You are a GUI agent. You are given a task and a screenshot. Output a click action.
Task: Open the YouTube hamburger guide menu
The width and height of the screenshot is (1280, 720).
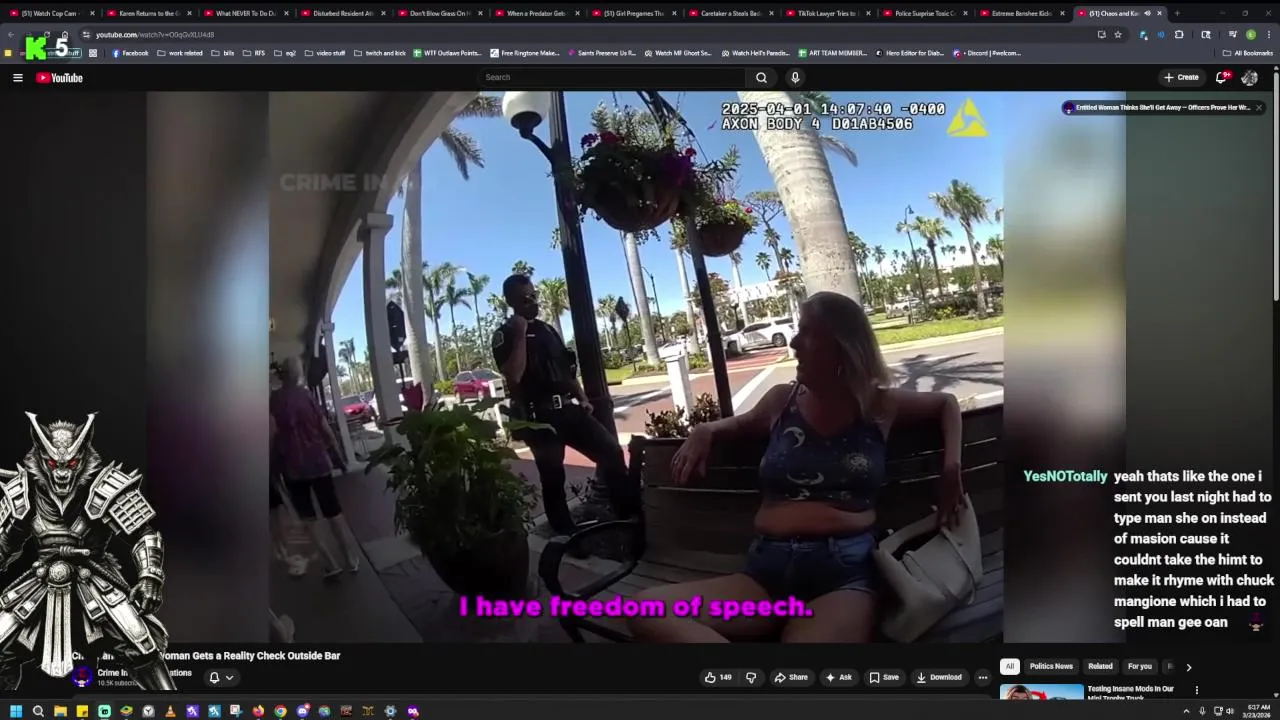(17, 77)
